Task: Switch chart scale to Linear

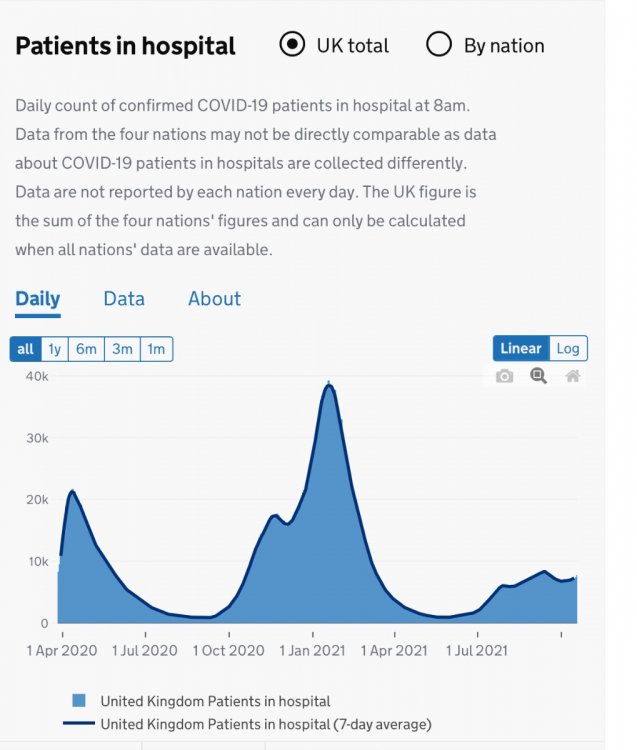Action: pyautogui.click(x=521, y=348)
